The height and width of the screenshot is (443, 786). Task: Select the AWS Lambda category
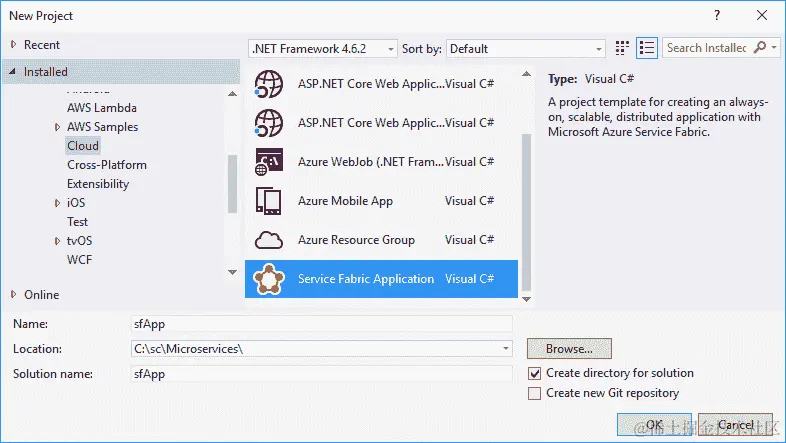coord(102,108)
